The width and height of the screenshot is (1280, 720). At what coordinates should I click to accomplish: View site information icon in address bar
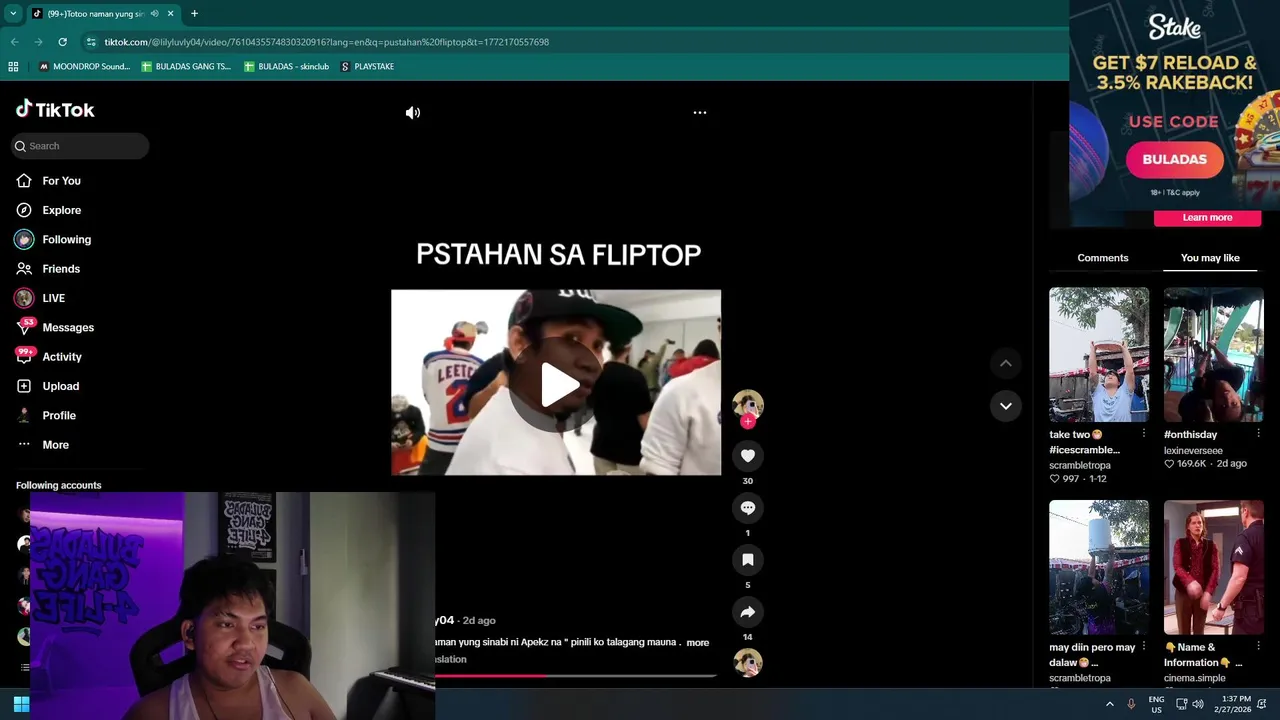(x=91, y=42)
